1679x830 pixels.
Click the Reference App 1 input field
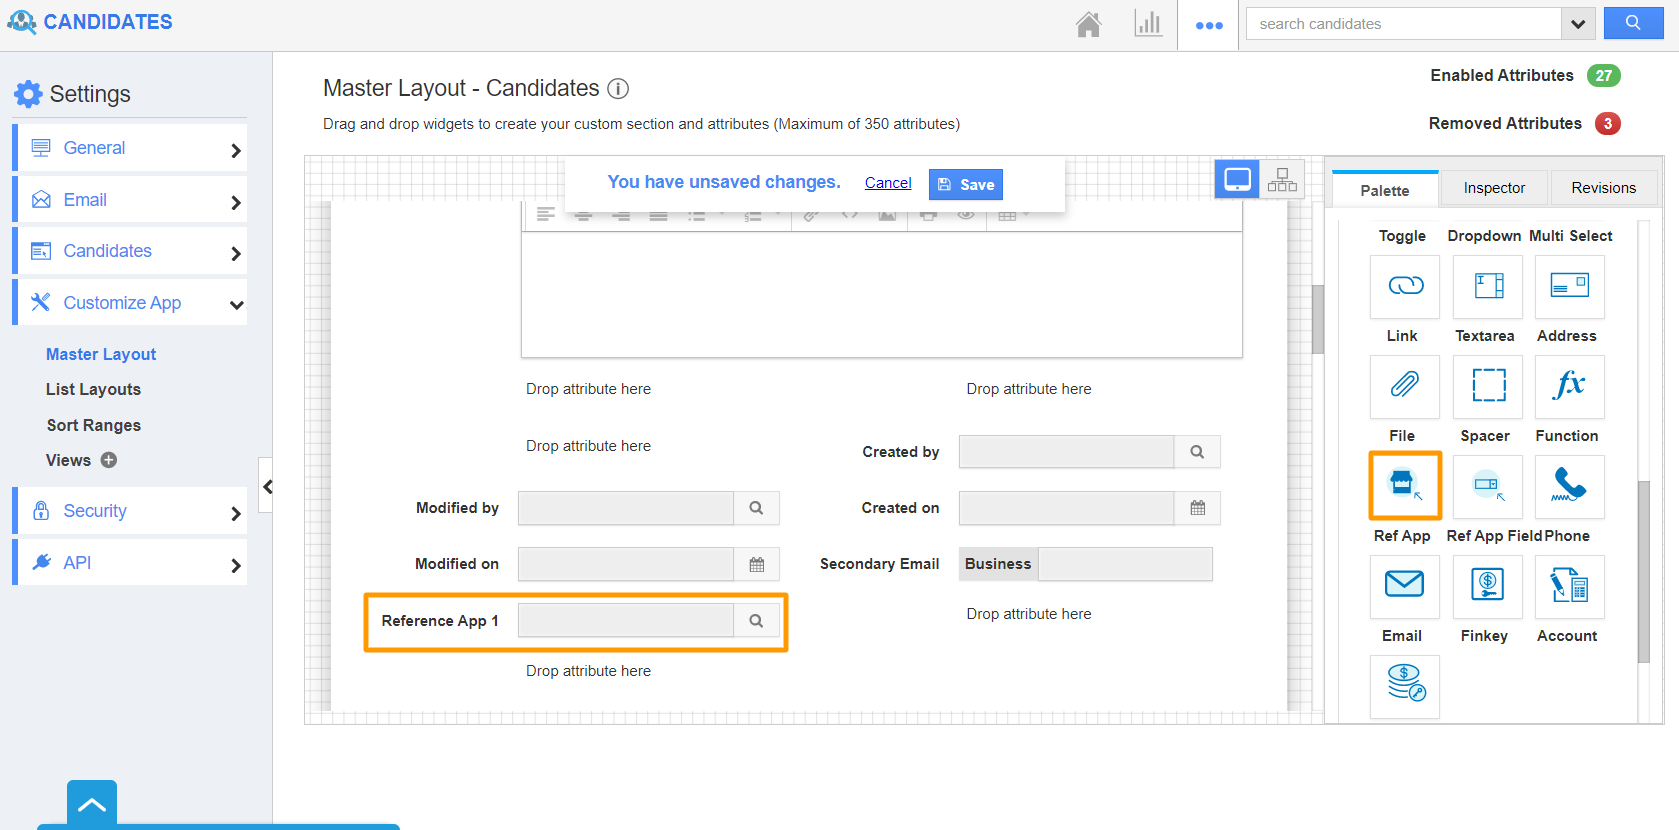tap(626, 621)
